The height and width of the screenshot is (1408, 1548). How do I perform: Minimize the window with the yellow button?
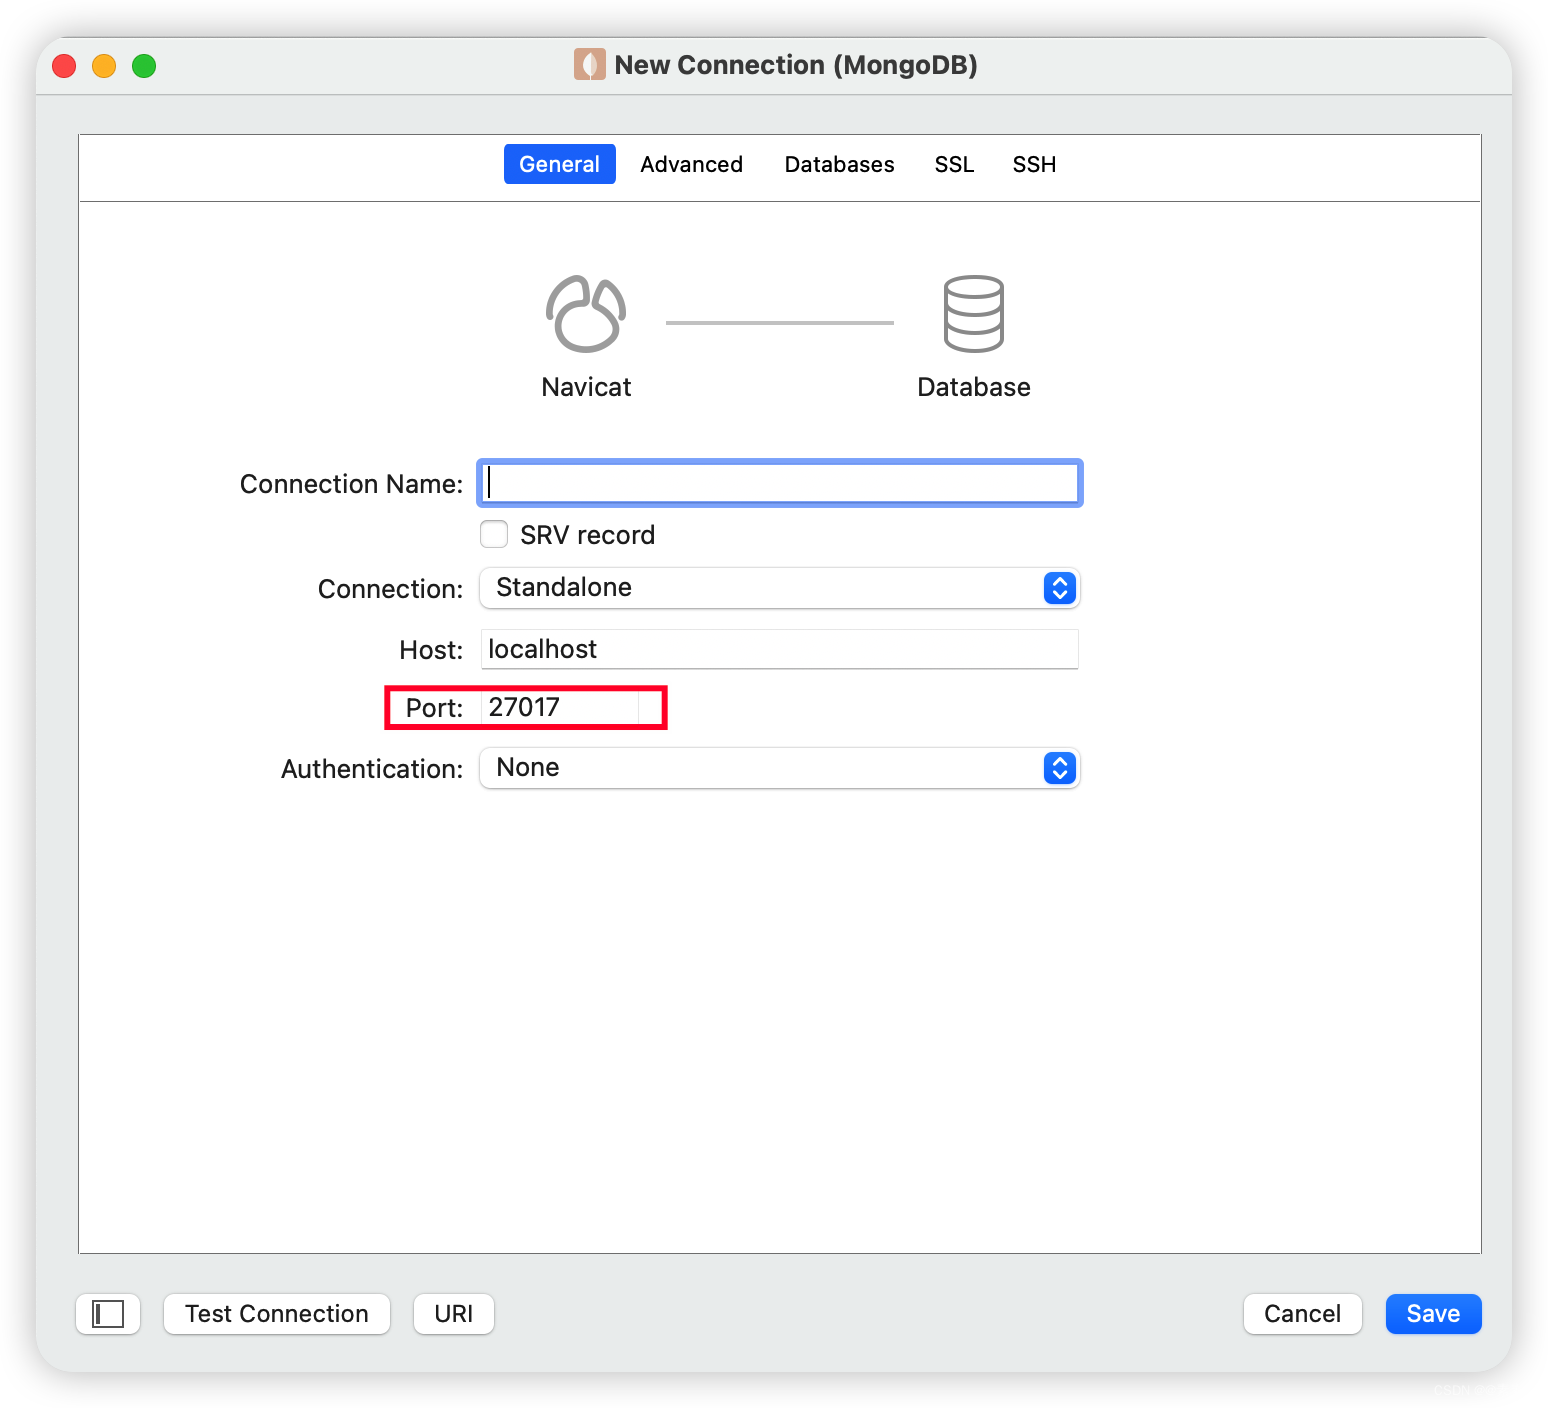pyautogui.click(x=104, y=66)
